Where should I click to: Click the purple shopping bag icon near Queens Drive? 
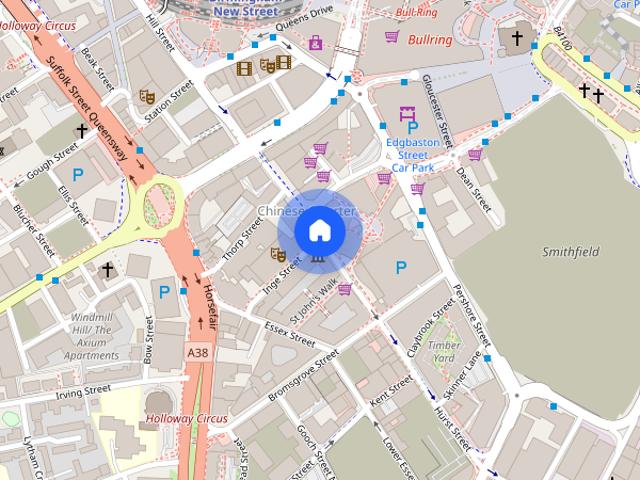pos(316,42)
